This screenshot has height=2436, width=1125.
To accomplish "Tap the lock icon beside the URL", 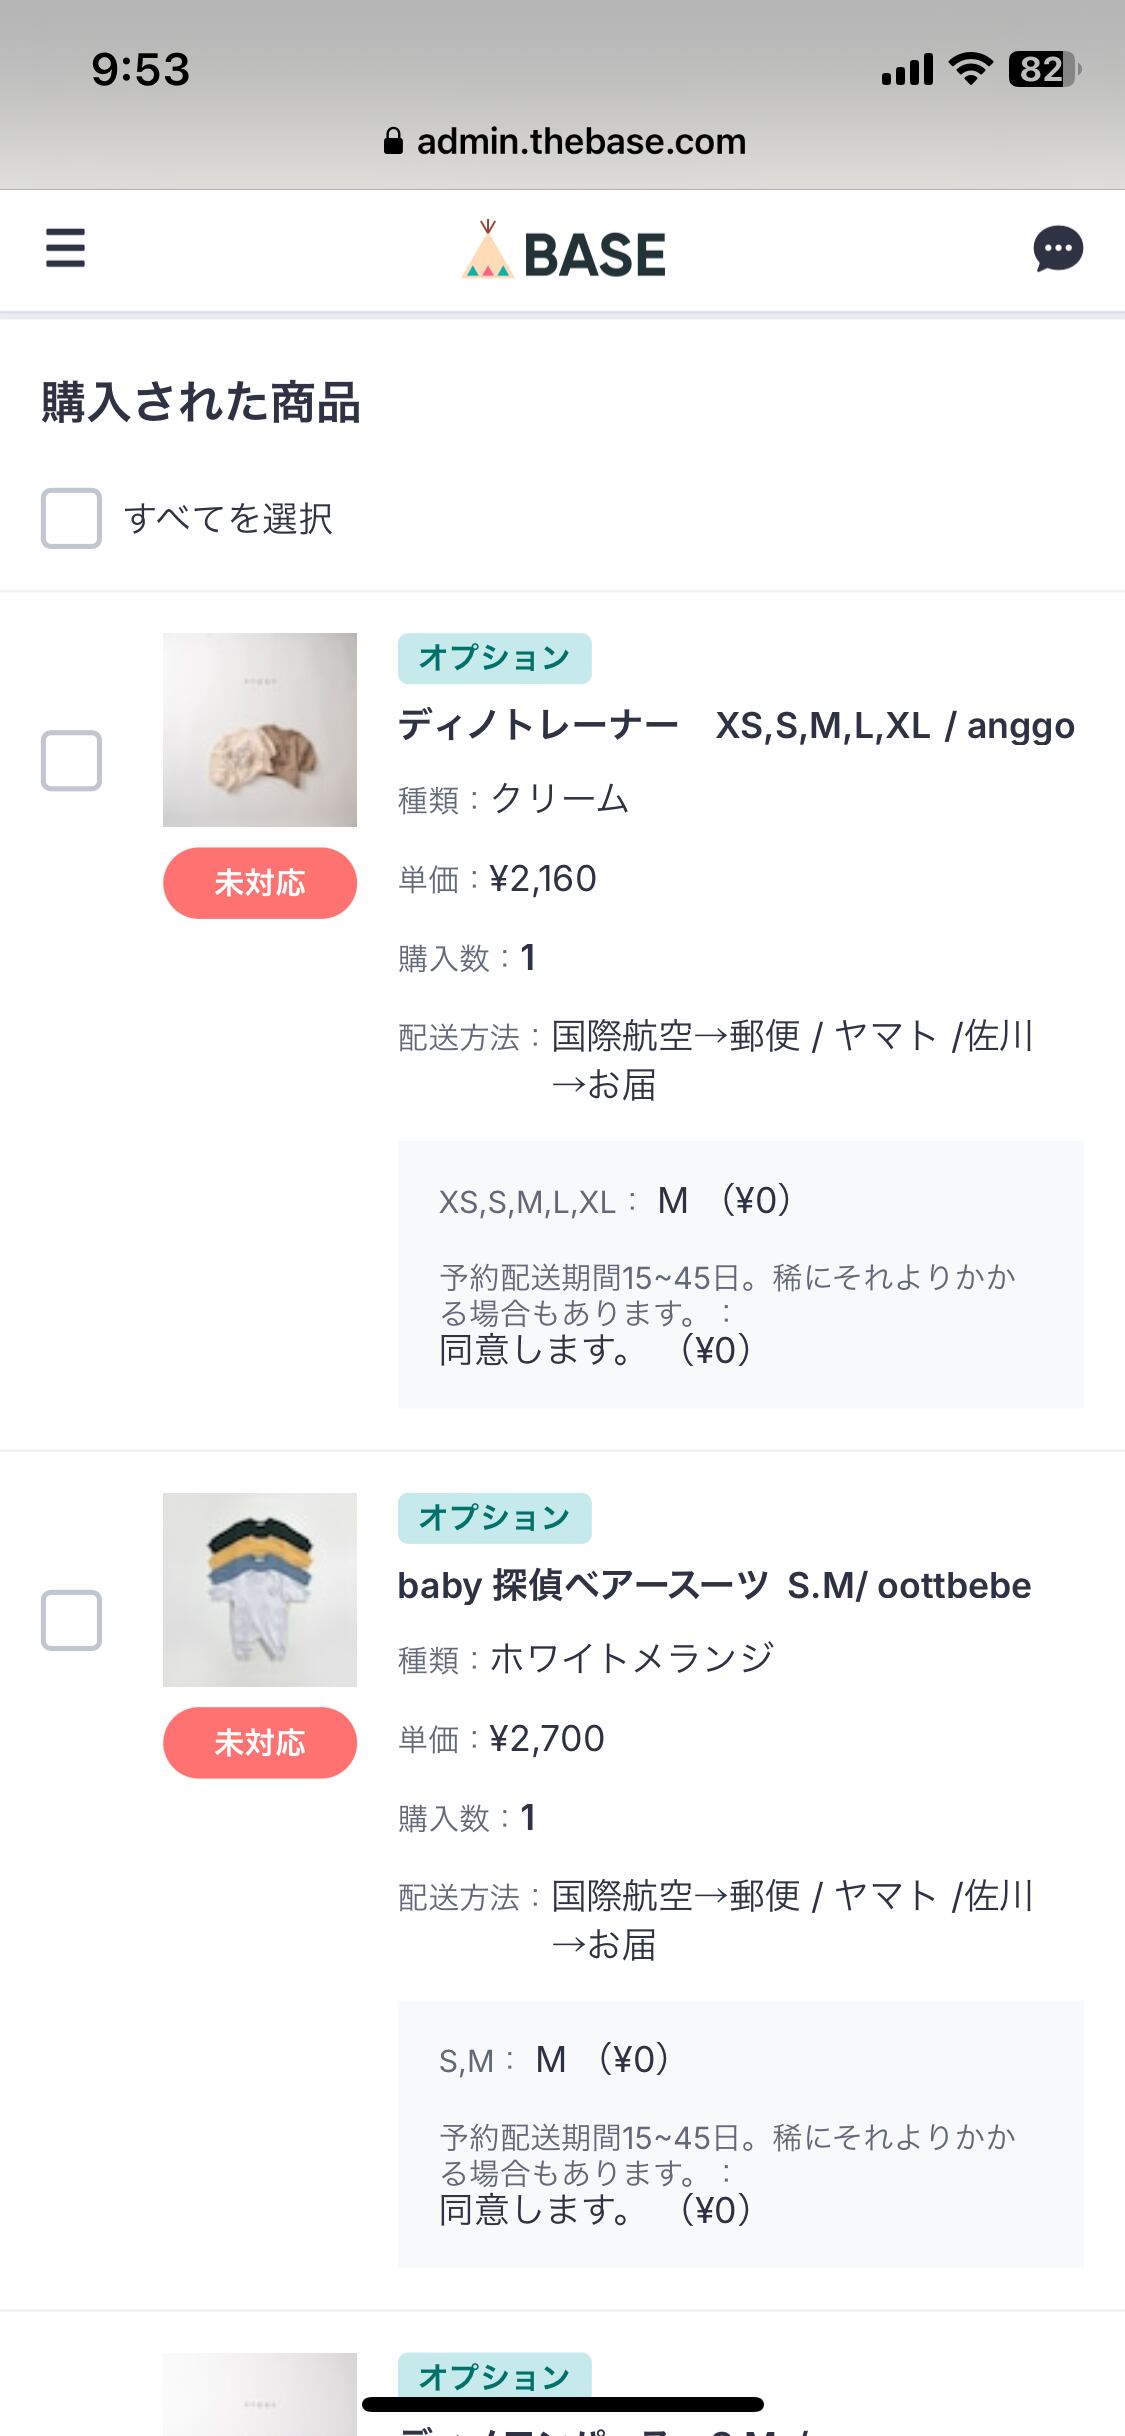I will pos(393,141).
